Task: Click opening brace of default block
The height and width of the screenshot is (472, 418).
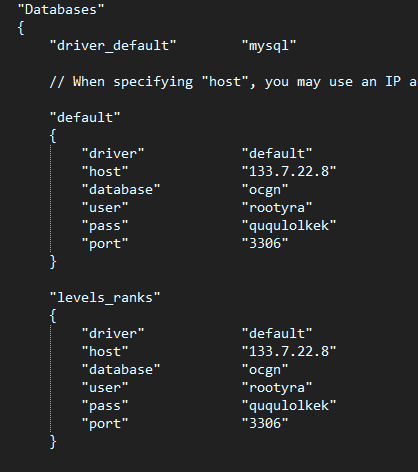Action: point(53,136)
